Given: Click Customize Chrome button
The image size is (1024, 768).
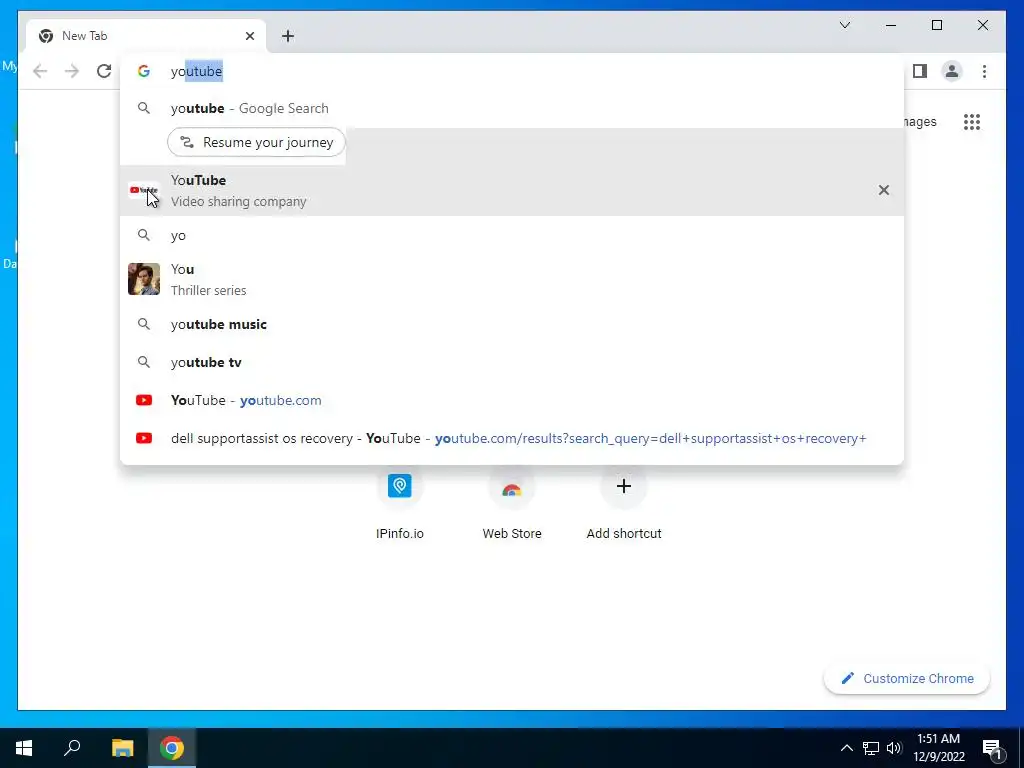Looking at the screenshot, I should (x=907, y=679).
